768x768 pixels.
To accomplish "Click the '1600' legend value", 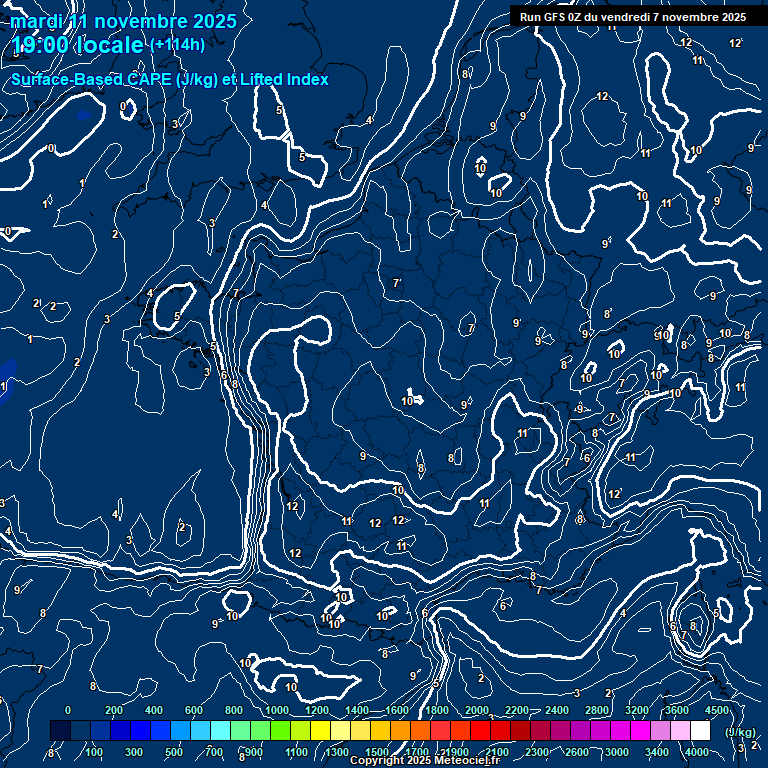I will tap(397, 710).
